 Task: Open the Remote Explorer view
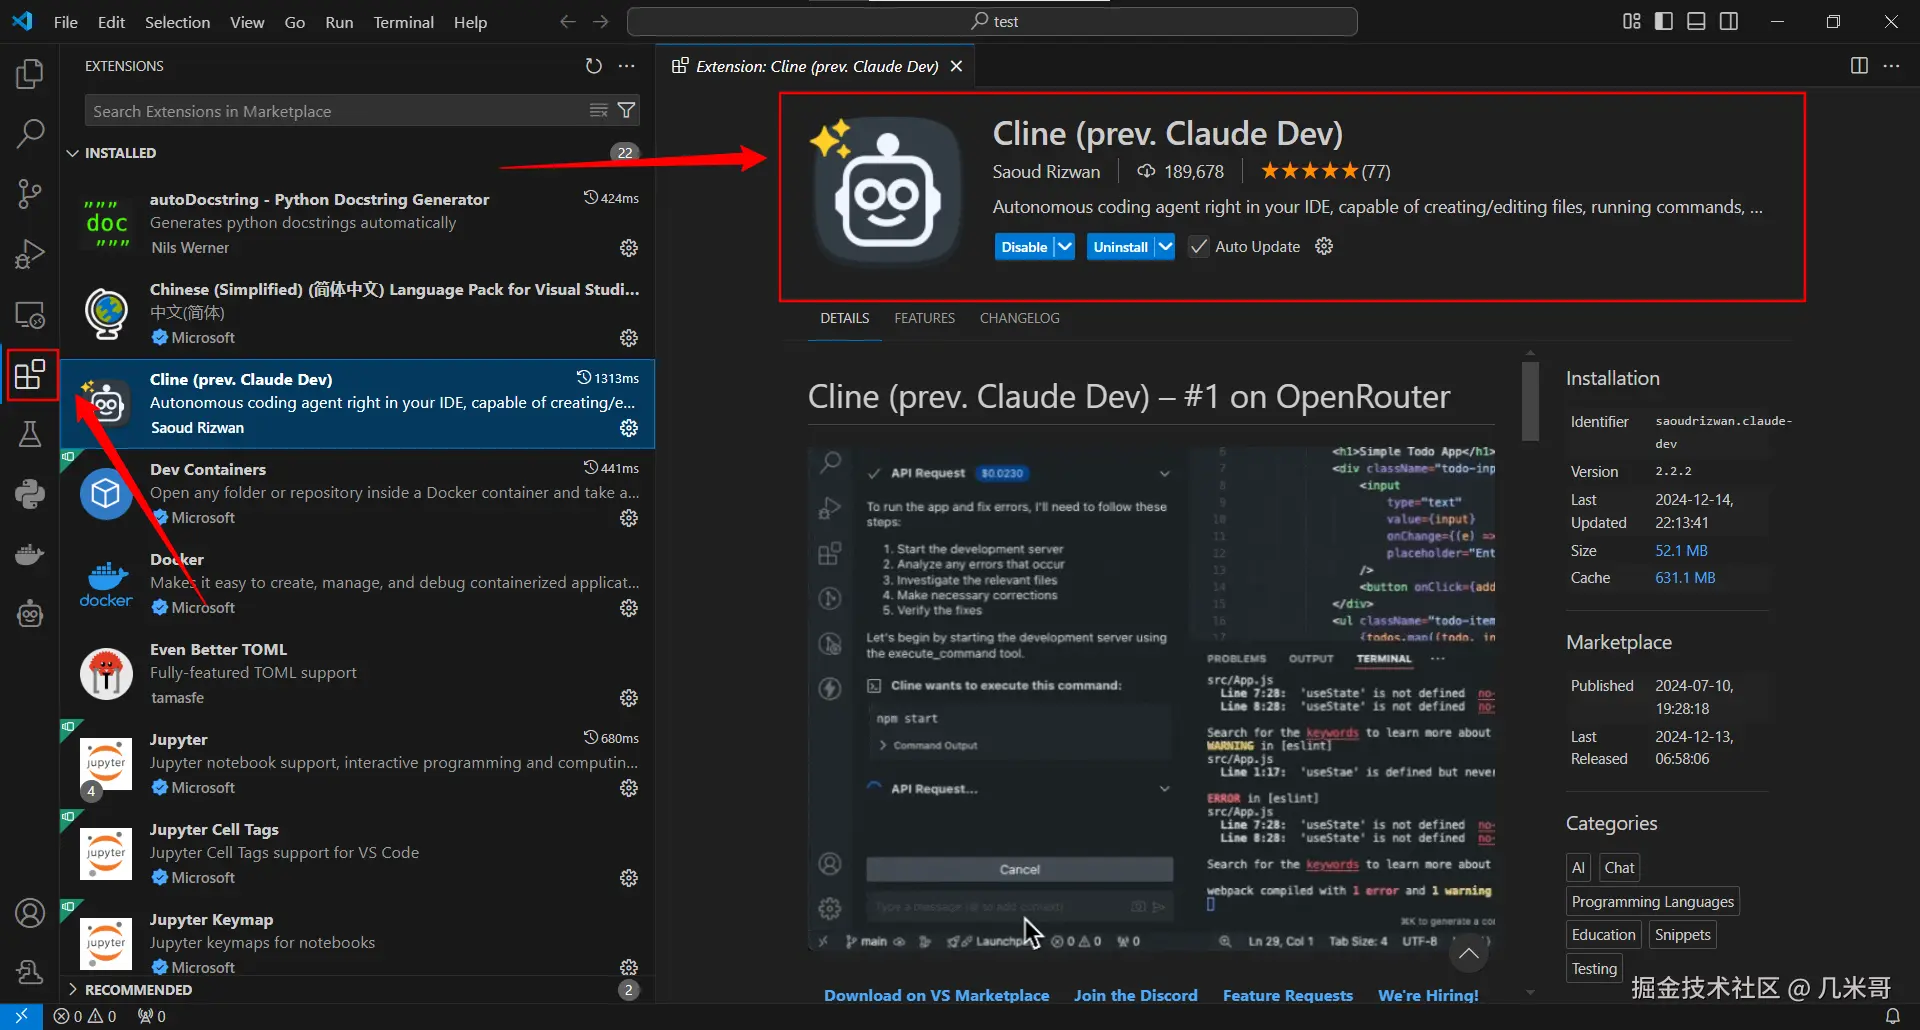coord(30,315)
